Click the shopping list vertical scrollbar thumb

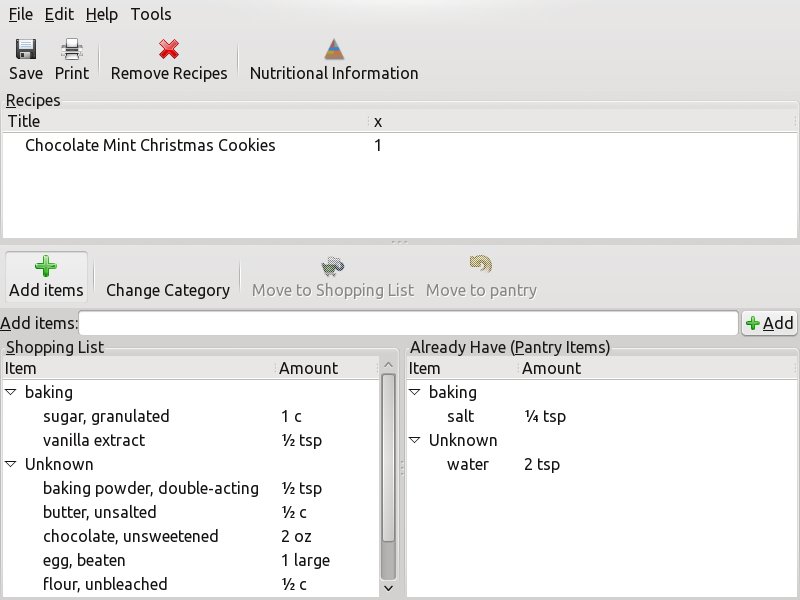[x=388, y=458]
